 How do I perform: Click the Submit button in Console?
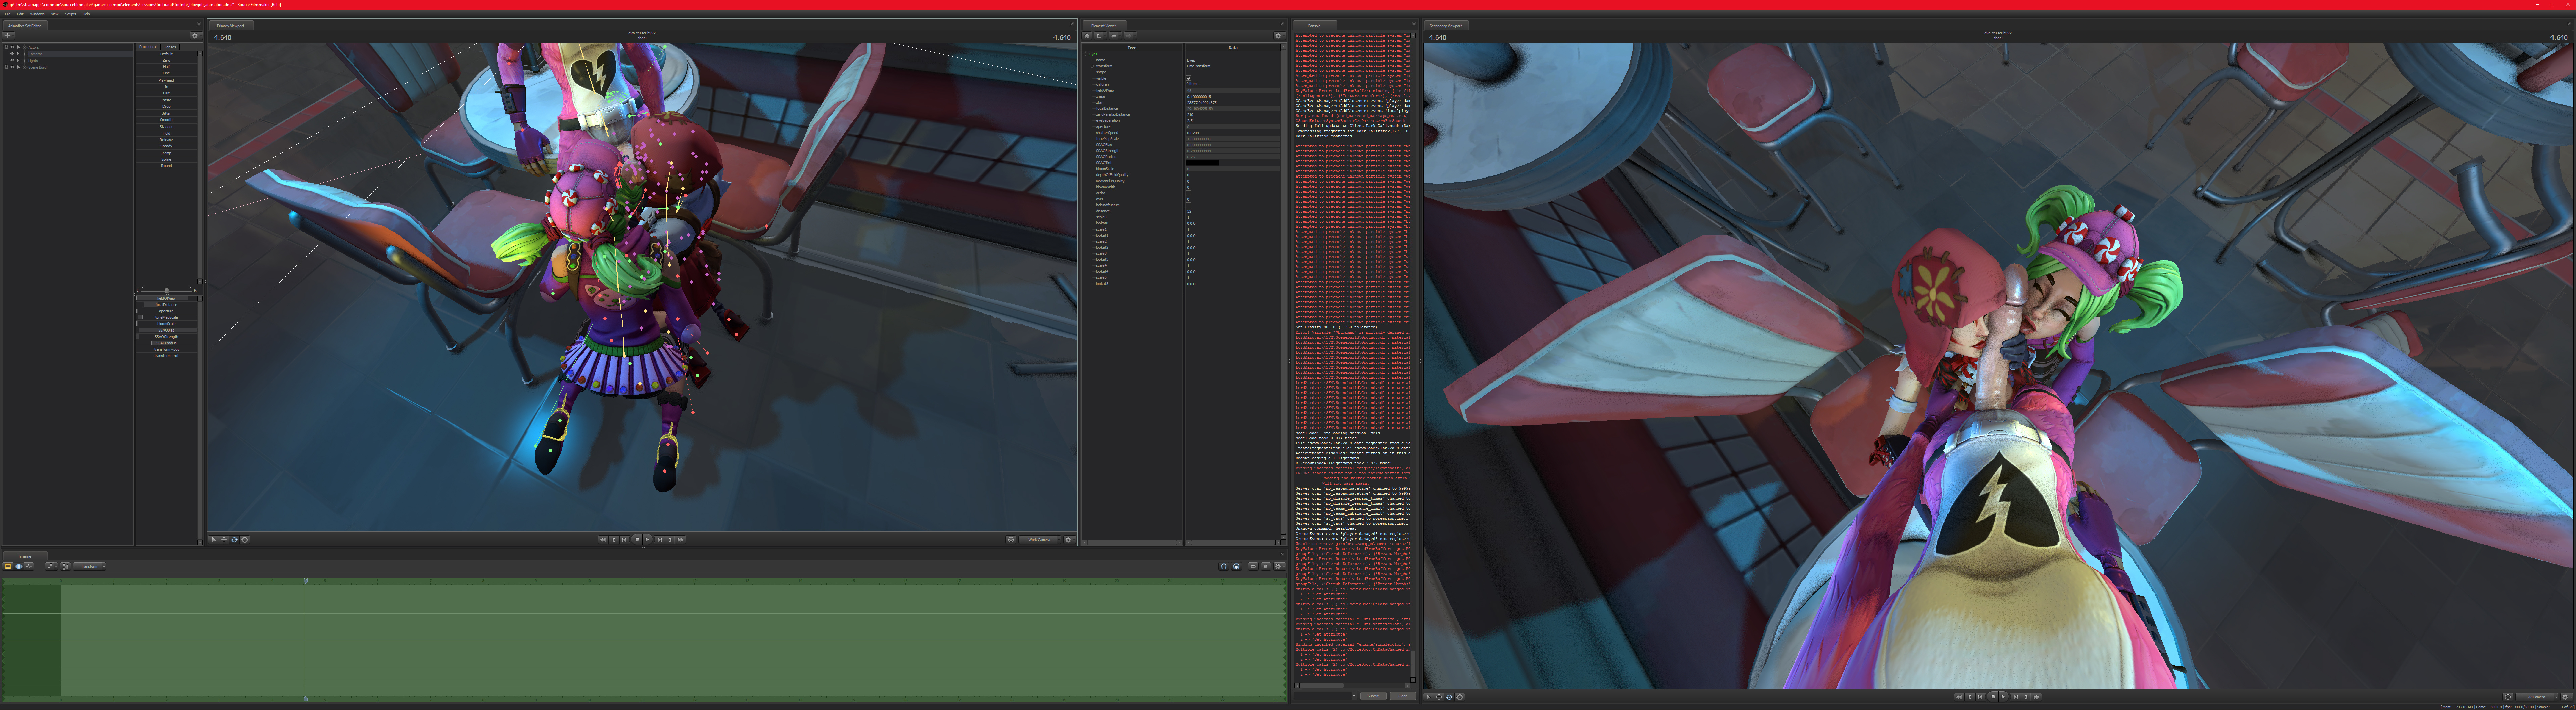pyautogui.click(x=1373, y=696)
